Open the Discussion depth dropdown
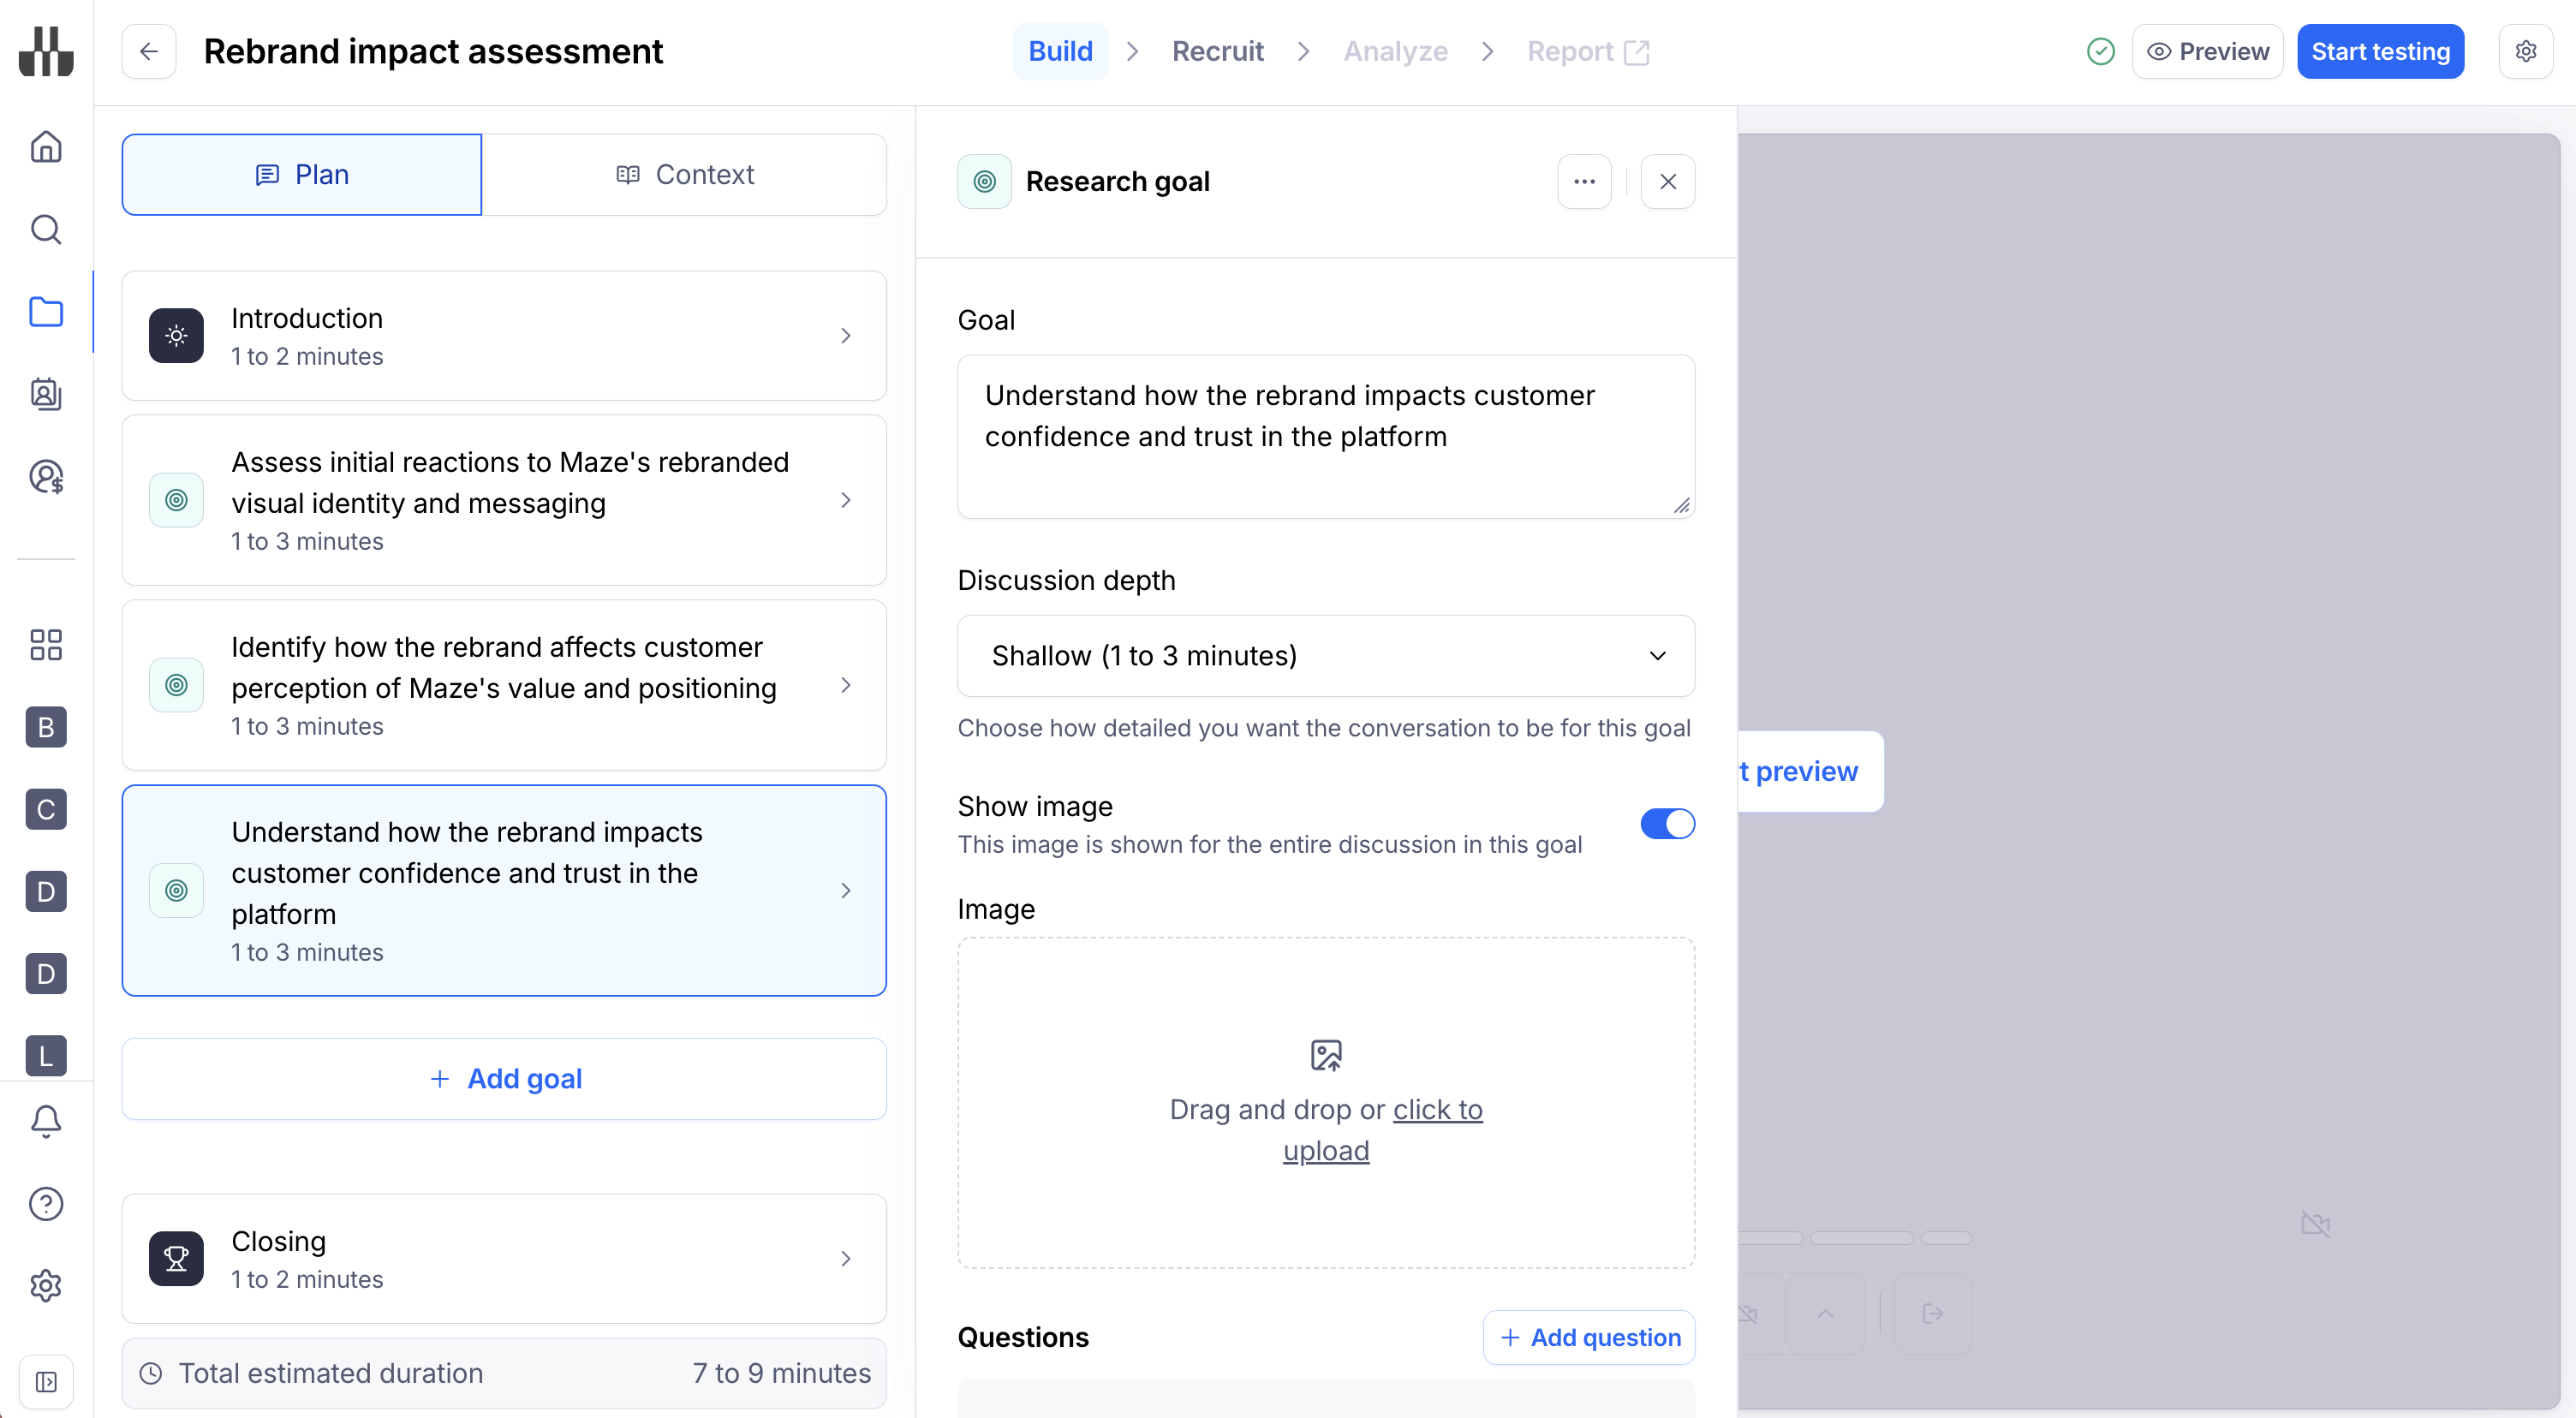 point(1325,656)
